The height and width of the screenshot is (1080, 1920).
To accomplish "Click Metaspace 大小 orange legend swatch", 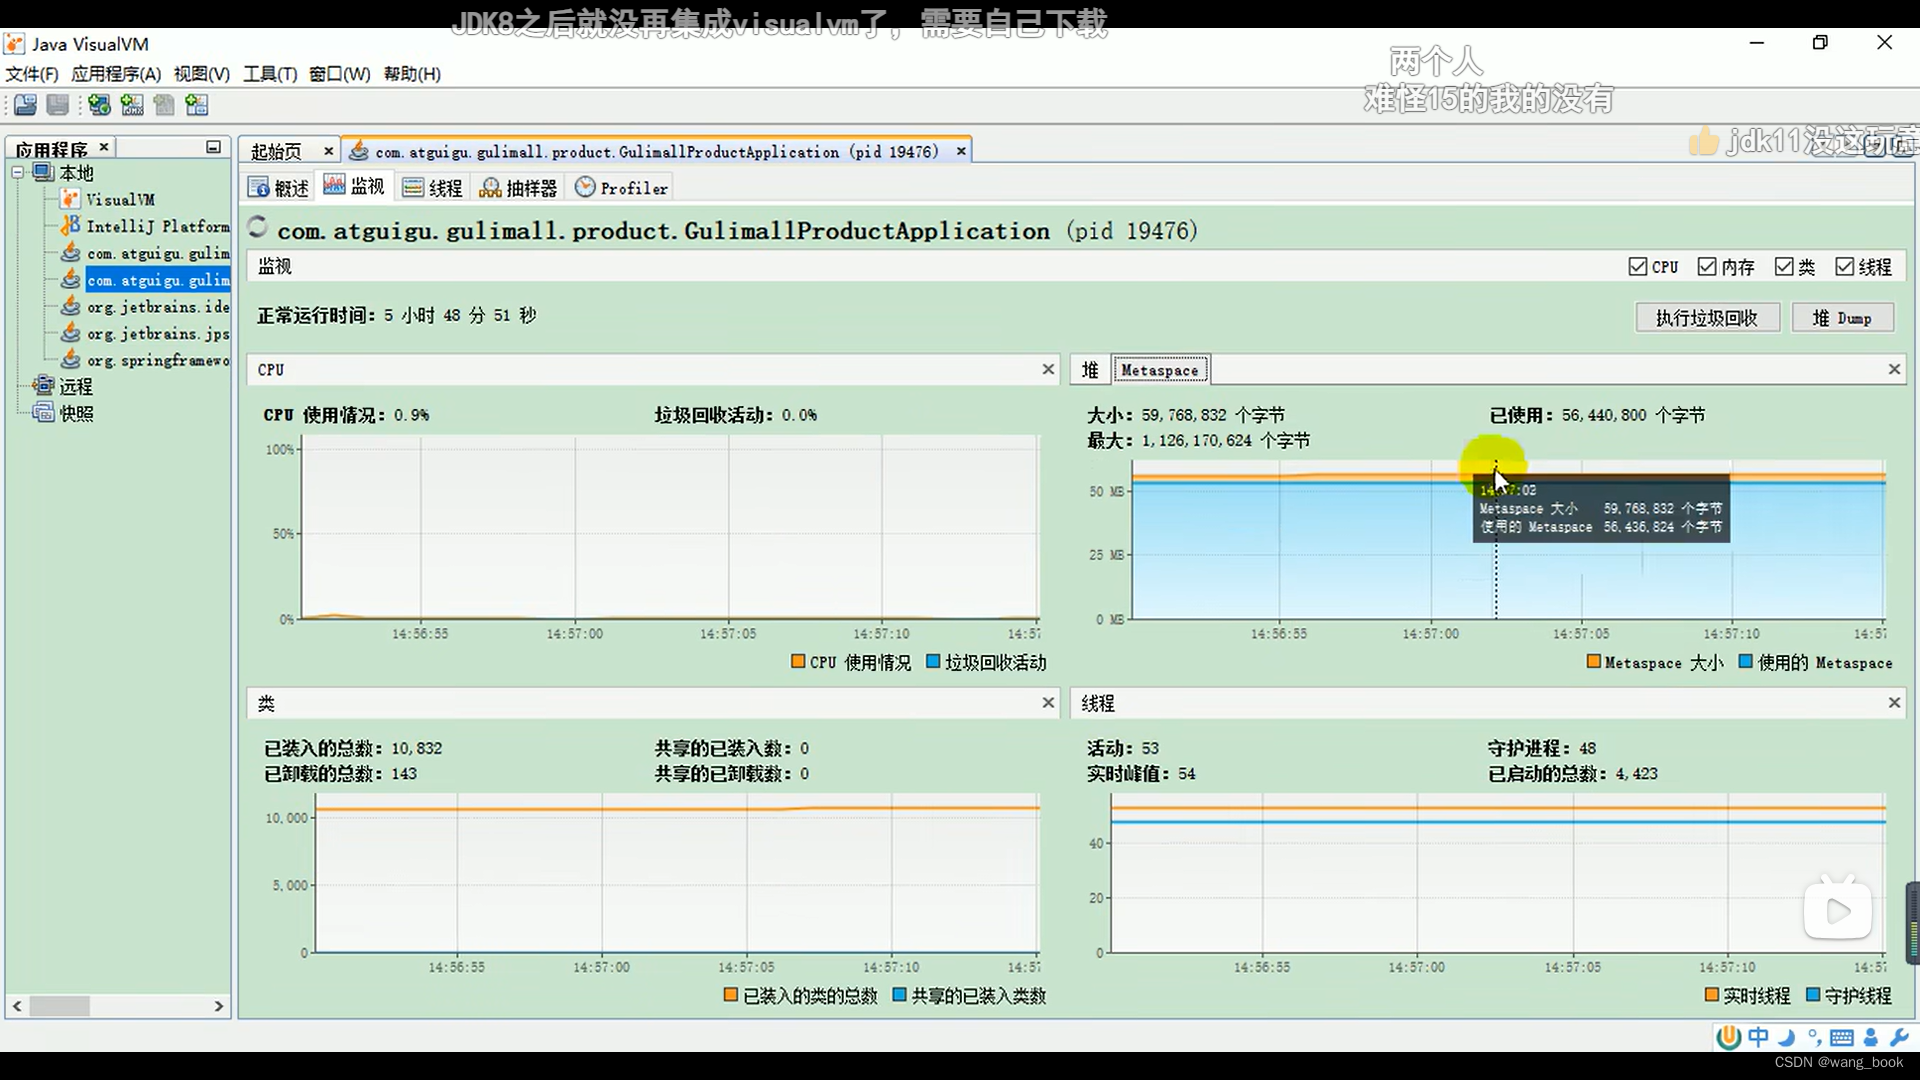I will point(1594,662).
